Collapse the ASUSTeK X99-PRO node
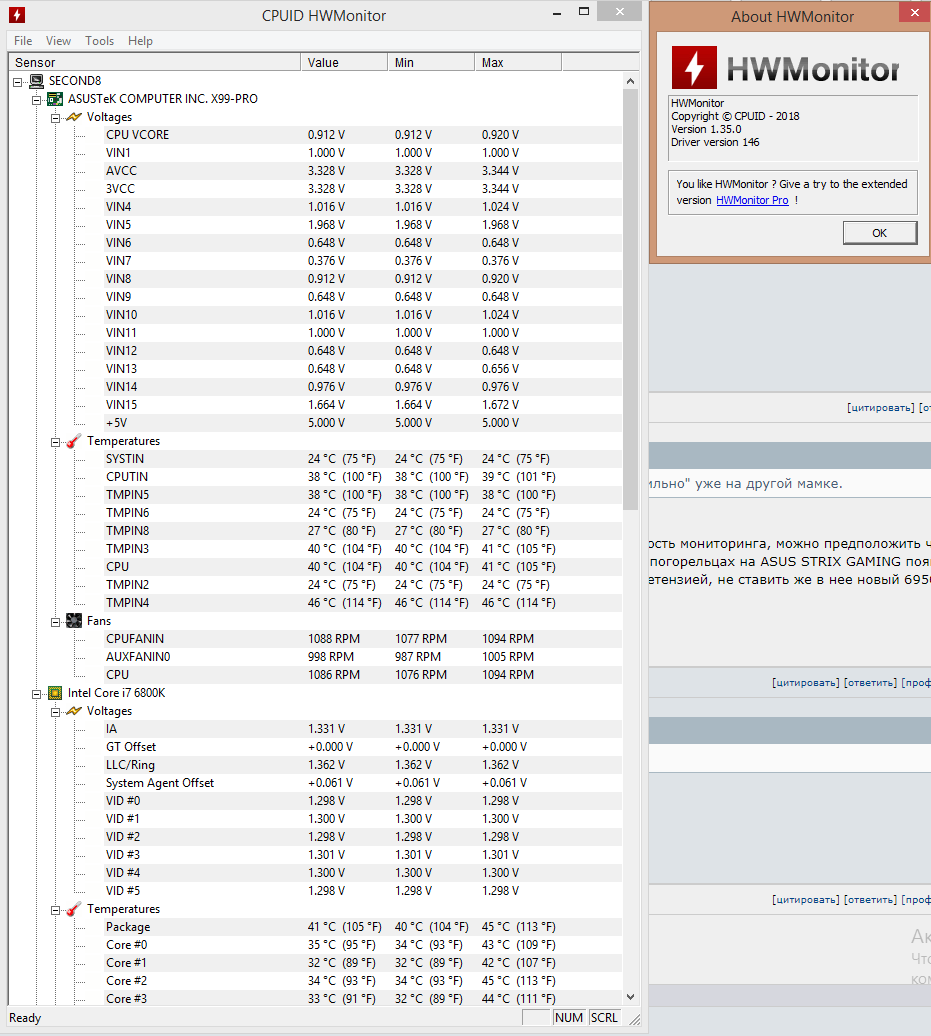The image size is (931, 1036). [36, 100]
